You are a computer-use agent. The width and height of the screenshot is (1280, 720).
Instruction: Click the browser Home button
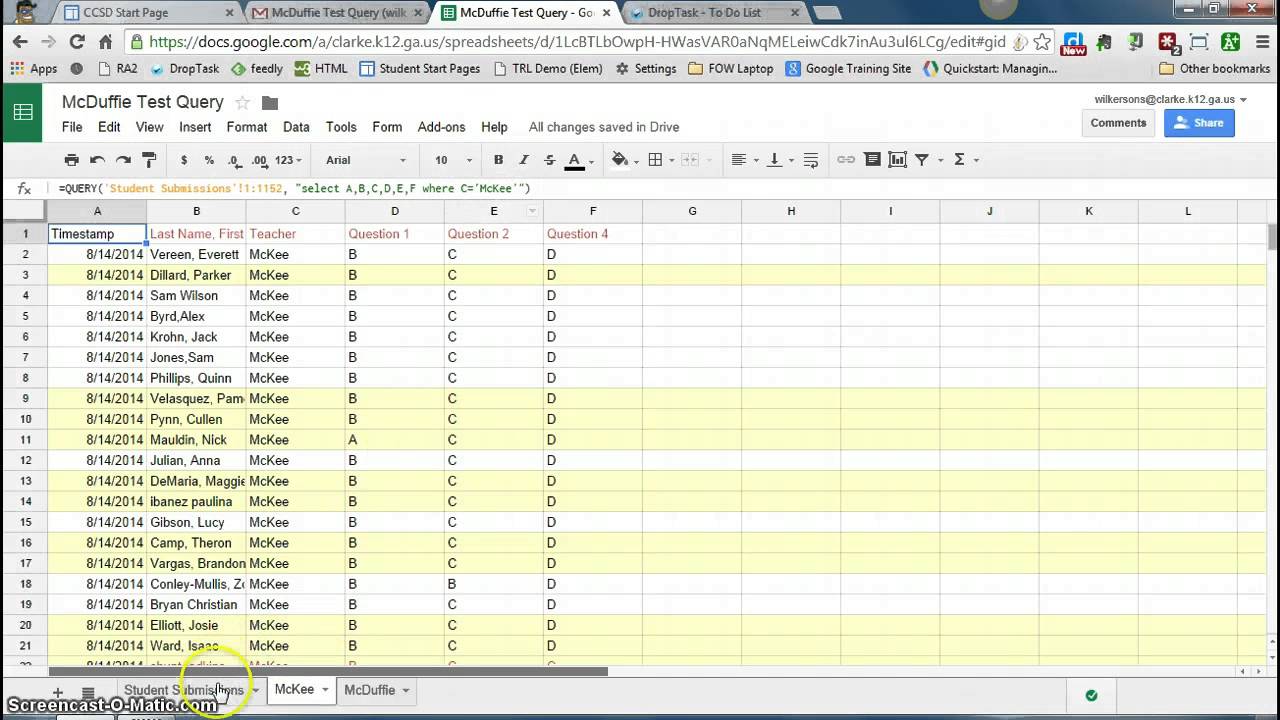coord(105,42)
